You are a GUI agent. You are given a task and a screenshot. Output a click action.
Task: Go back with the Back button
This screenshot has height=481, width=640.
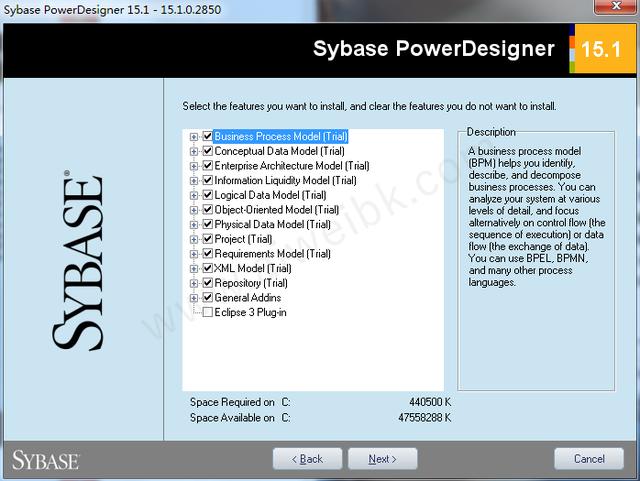[307, 459]
